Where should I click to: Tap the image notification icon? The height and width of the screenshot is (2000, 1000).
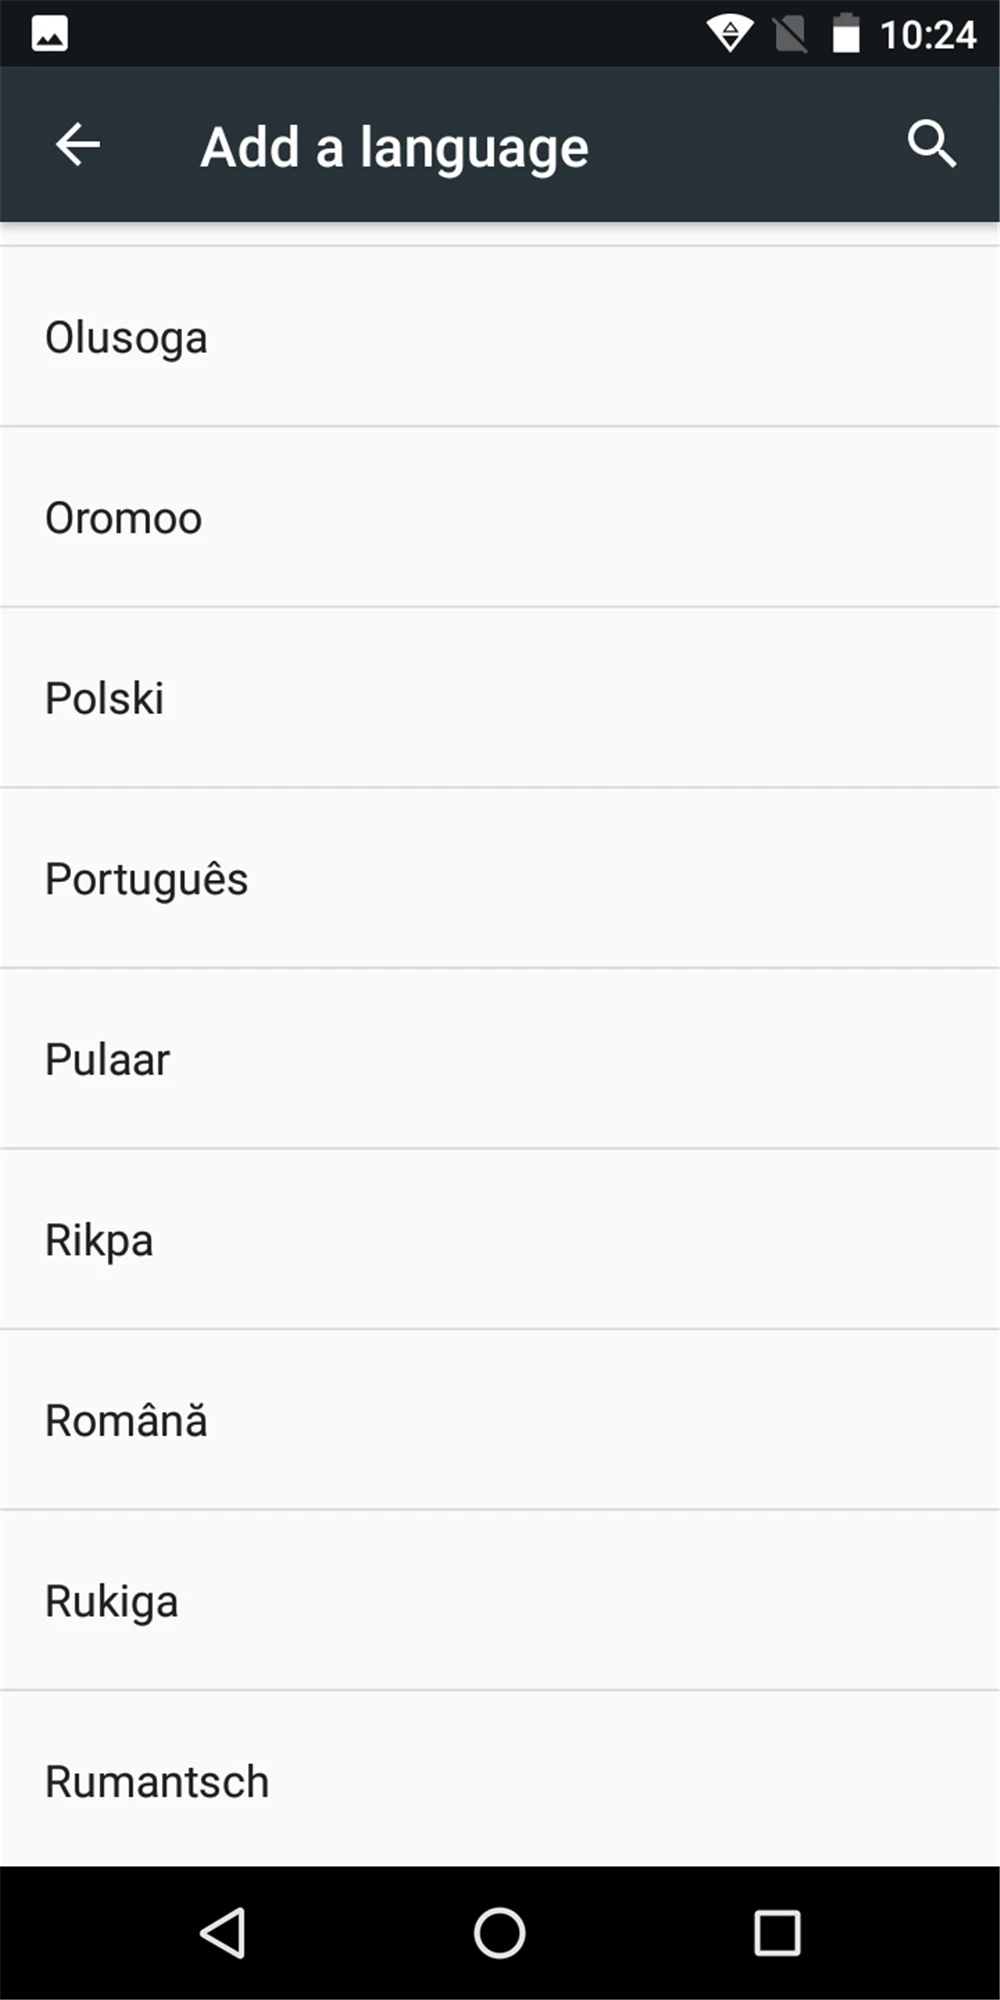49,34
